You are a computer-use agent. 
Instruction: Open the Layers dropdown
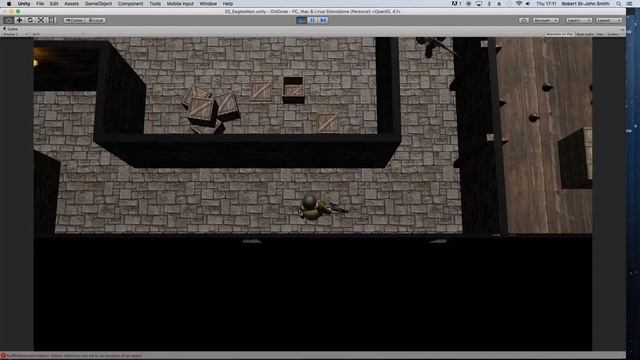click(579, 20)
